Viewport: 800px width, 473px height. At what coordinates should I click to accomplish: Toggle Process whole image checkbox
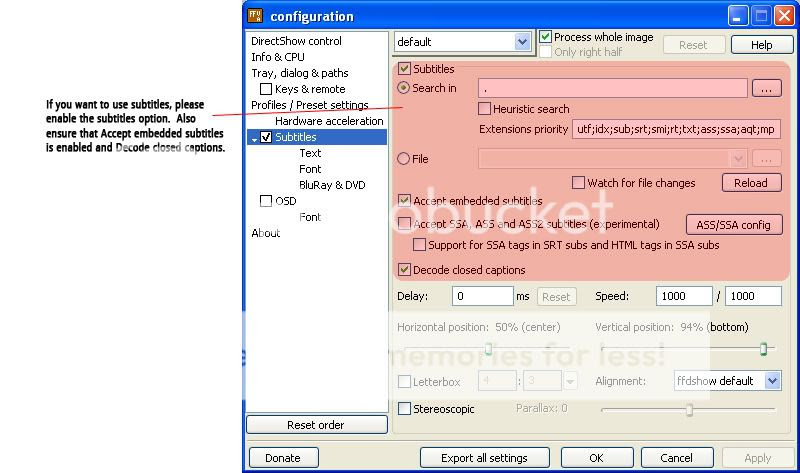(545, 37)
